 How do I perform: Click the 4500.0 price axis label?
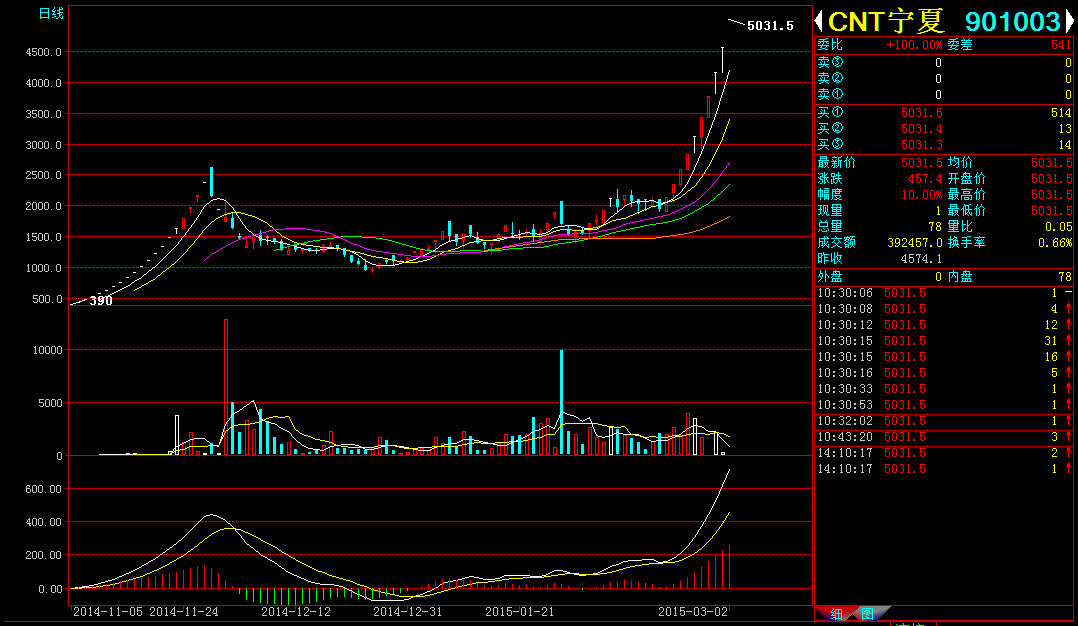coord(43,52)
